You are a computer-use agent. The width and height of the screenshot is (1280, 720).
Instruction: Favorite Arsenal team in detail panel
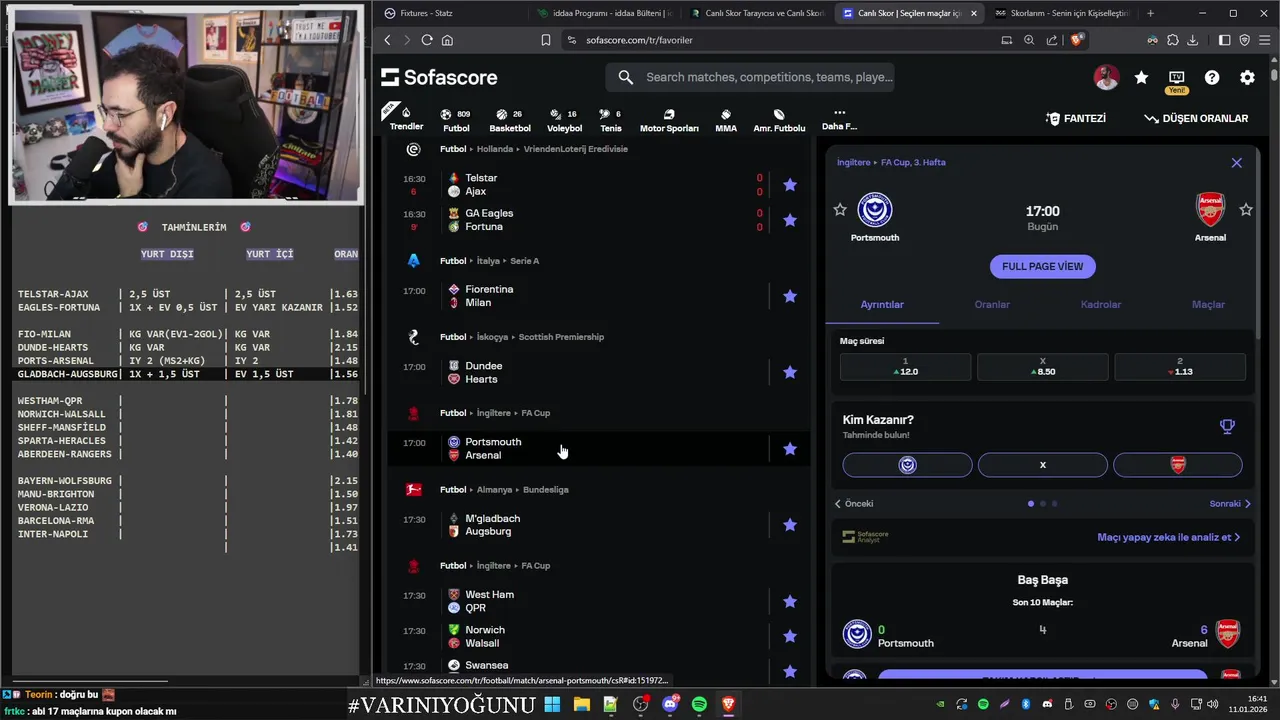[x=1246, y=209]
